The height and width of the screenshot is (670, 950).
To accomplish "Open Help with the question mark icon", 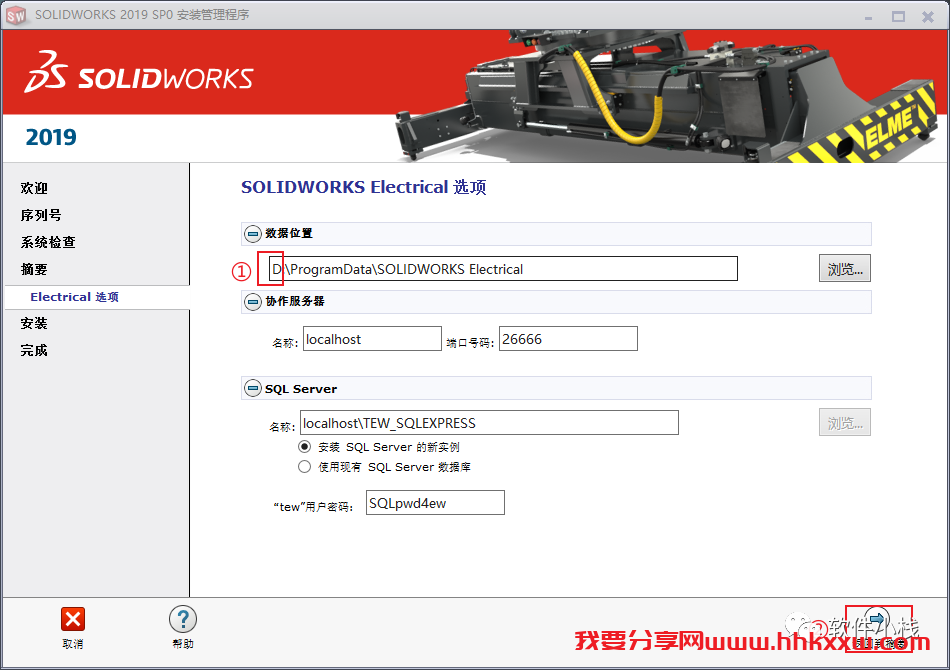I will click(x=182, y=619).
